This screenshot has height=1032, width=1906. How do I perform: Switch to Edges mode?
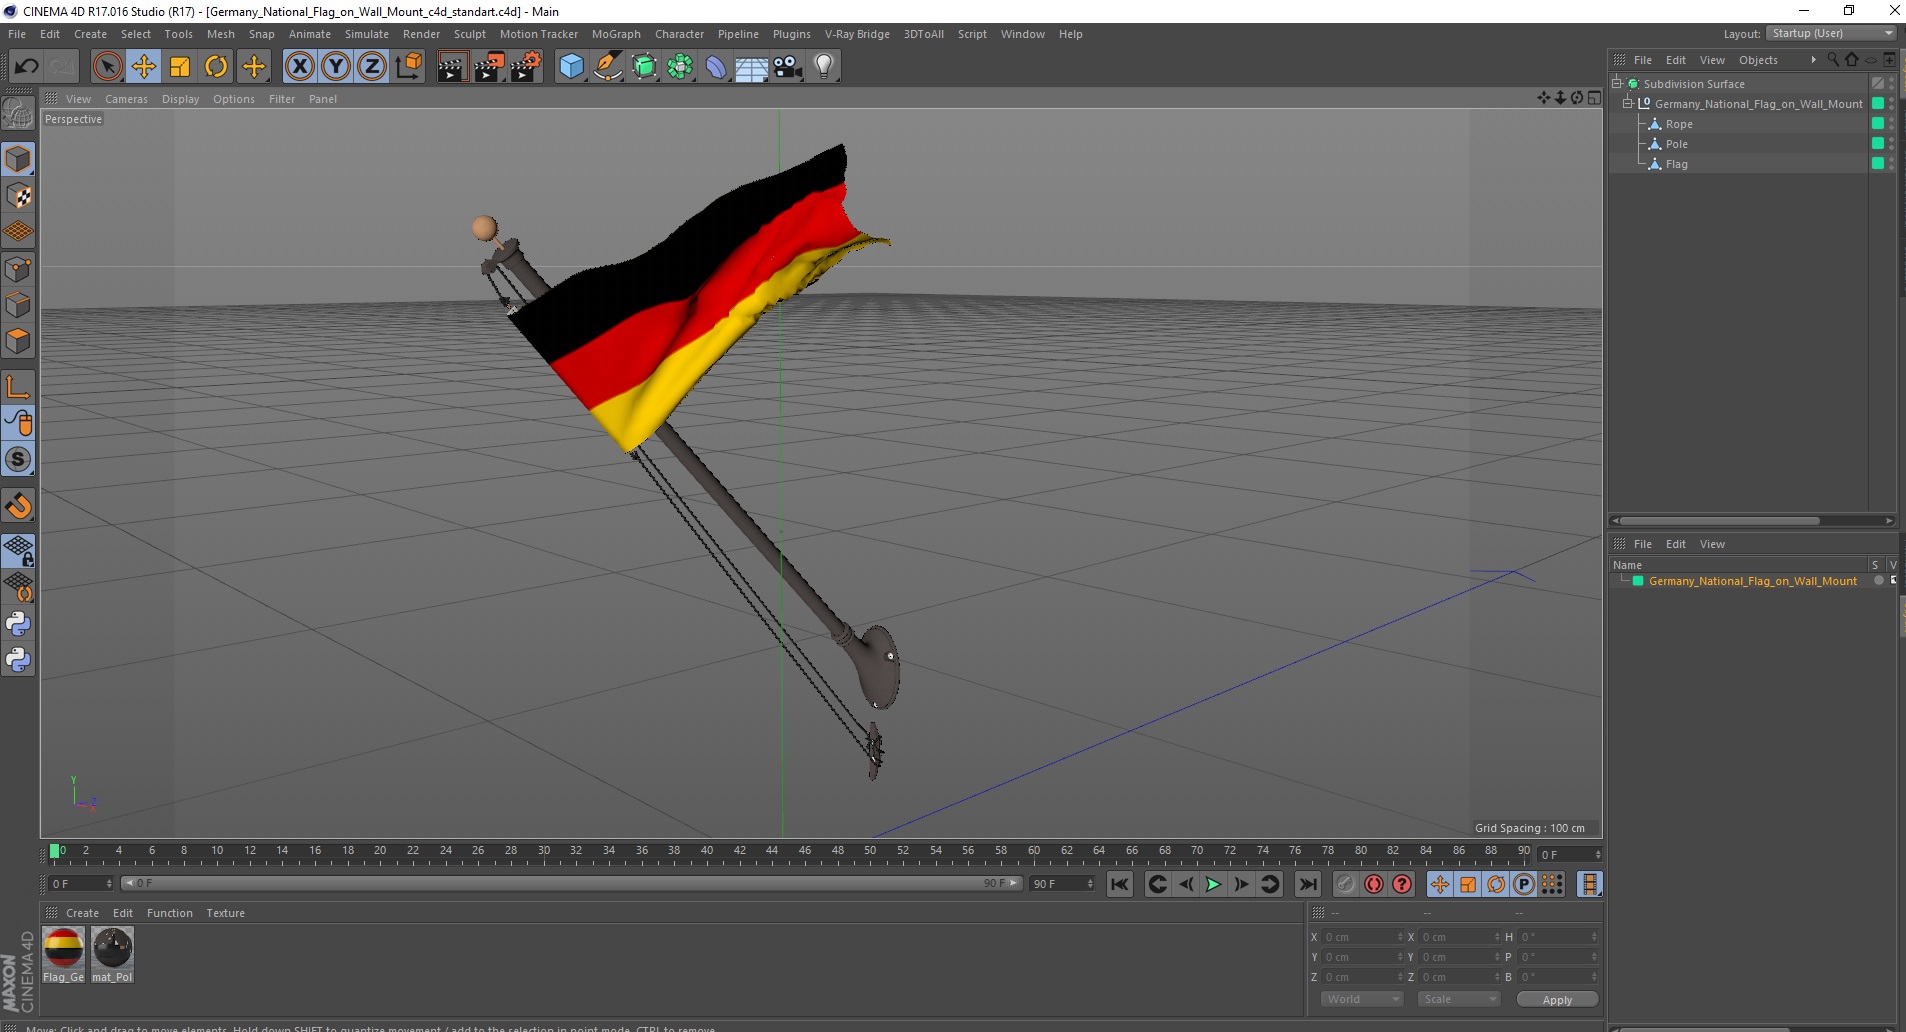18,305
